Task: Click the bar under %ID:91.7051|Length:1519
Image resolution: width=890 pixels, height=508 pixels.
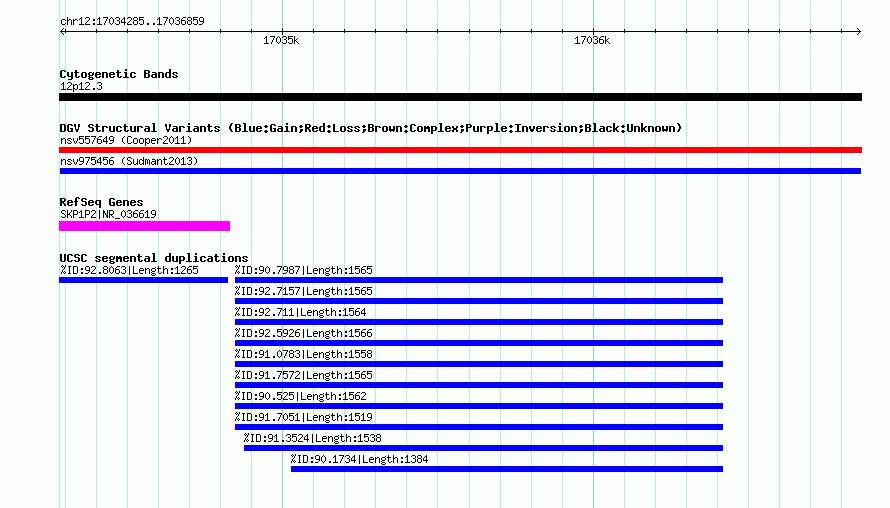Action: click(x=479, y=427)
